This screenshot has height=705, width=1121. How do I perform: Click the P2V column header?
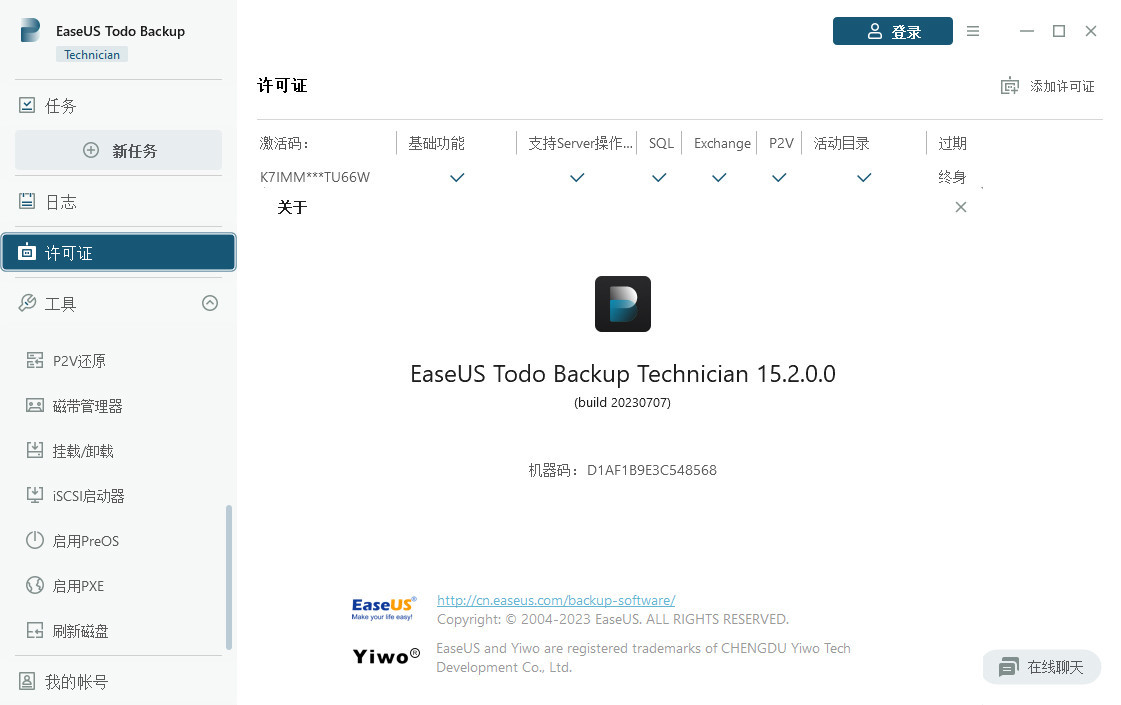point(781,143)
